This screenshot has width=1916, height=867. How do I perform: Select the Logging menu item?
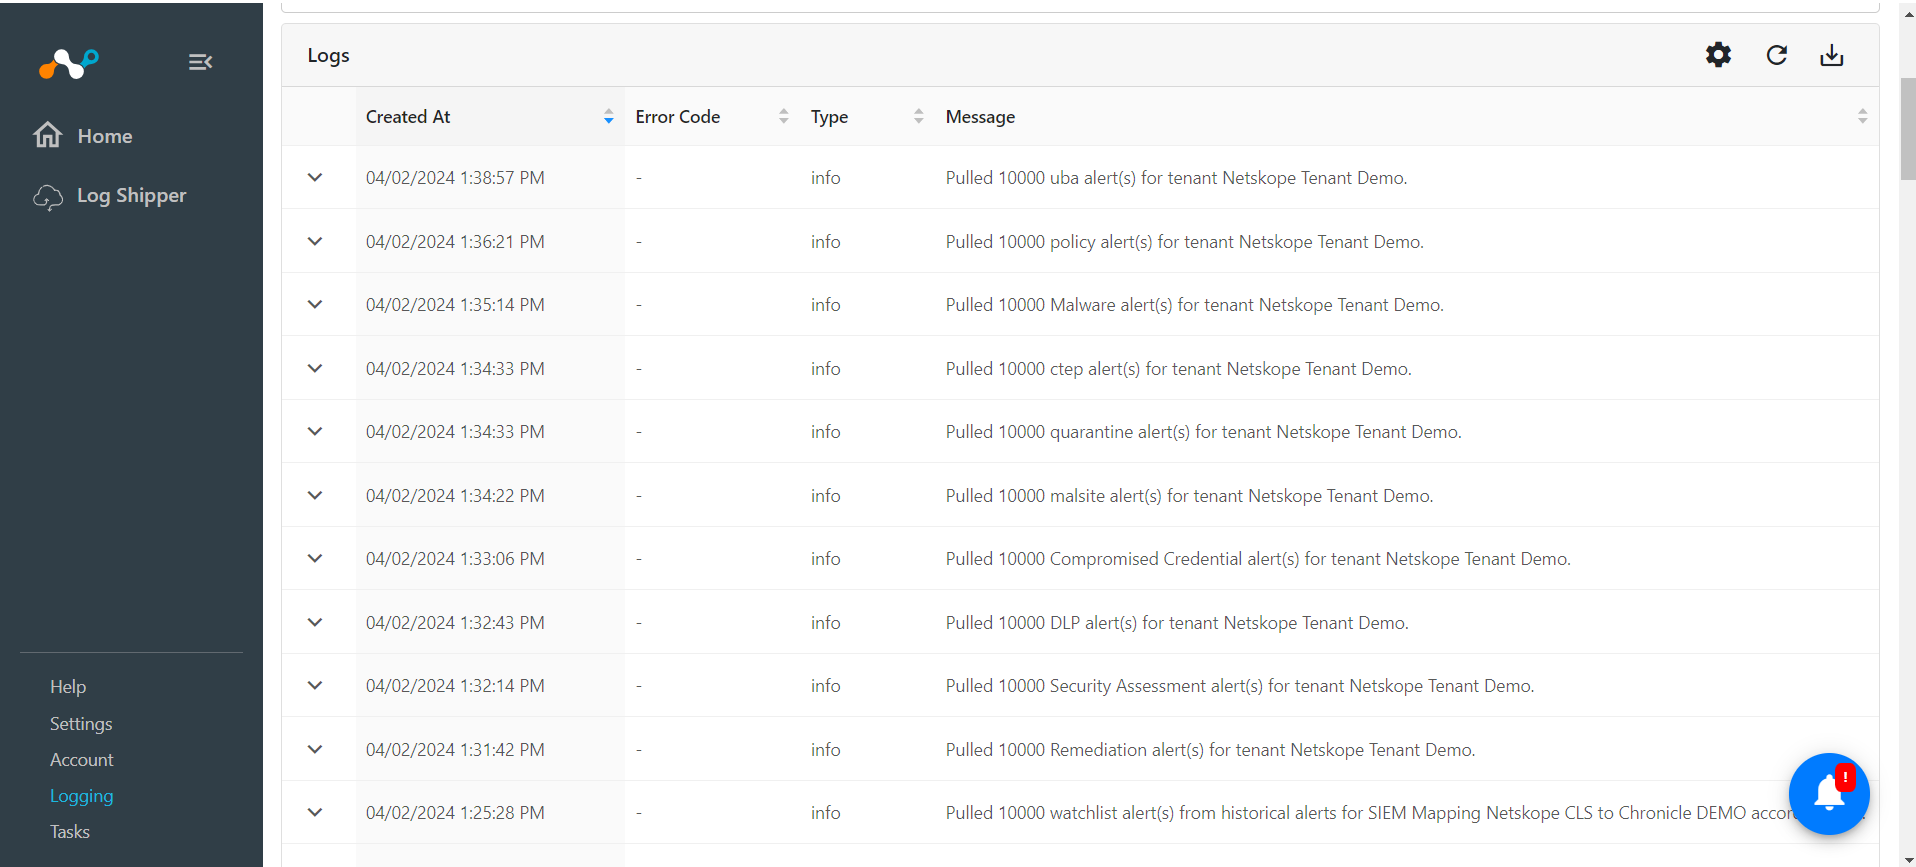tap(82, 796)
